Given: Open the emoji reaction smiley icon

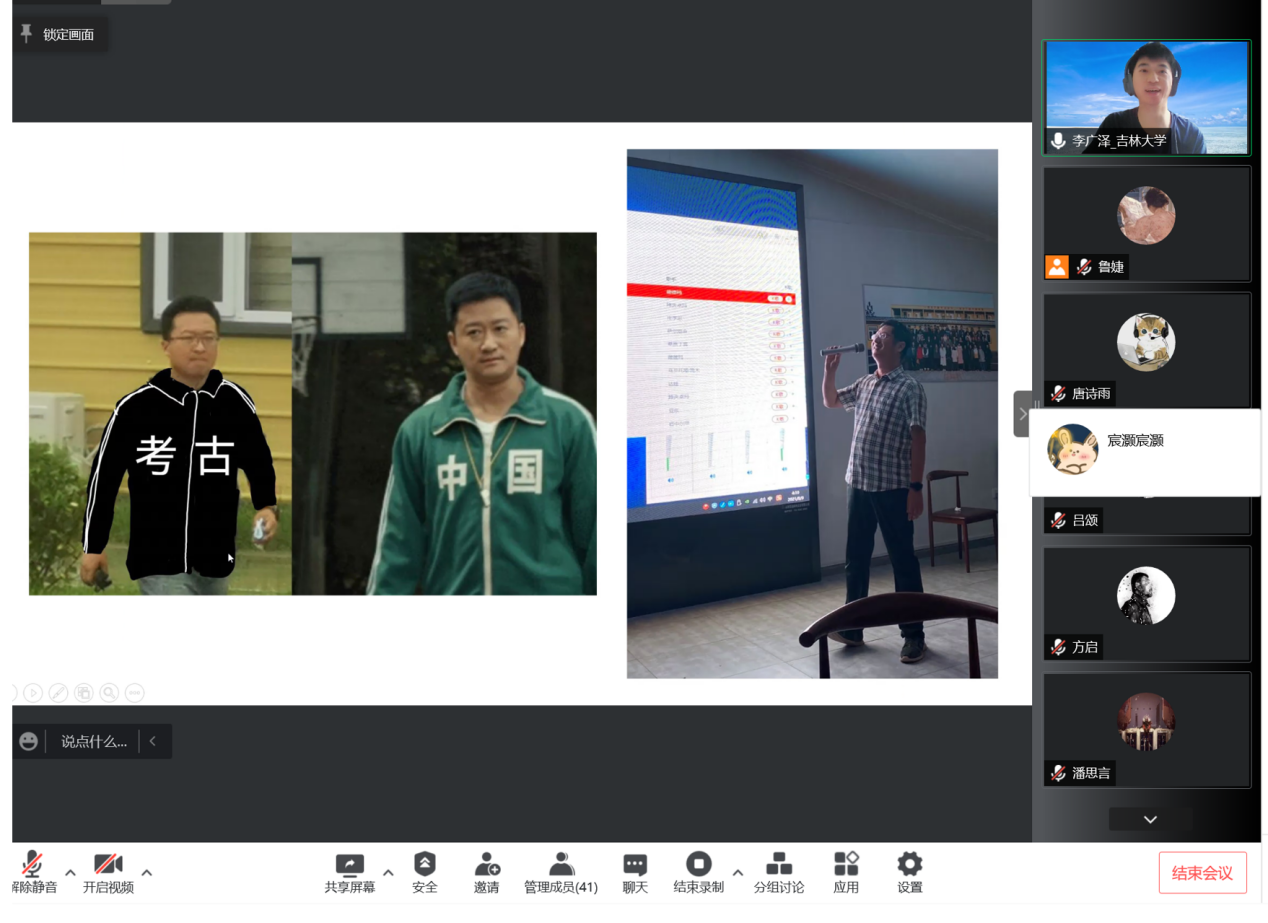Looking at the screenshot, I should pos(29,742).
